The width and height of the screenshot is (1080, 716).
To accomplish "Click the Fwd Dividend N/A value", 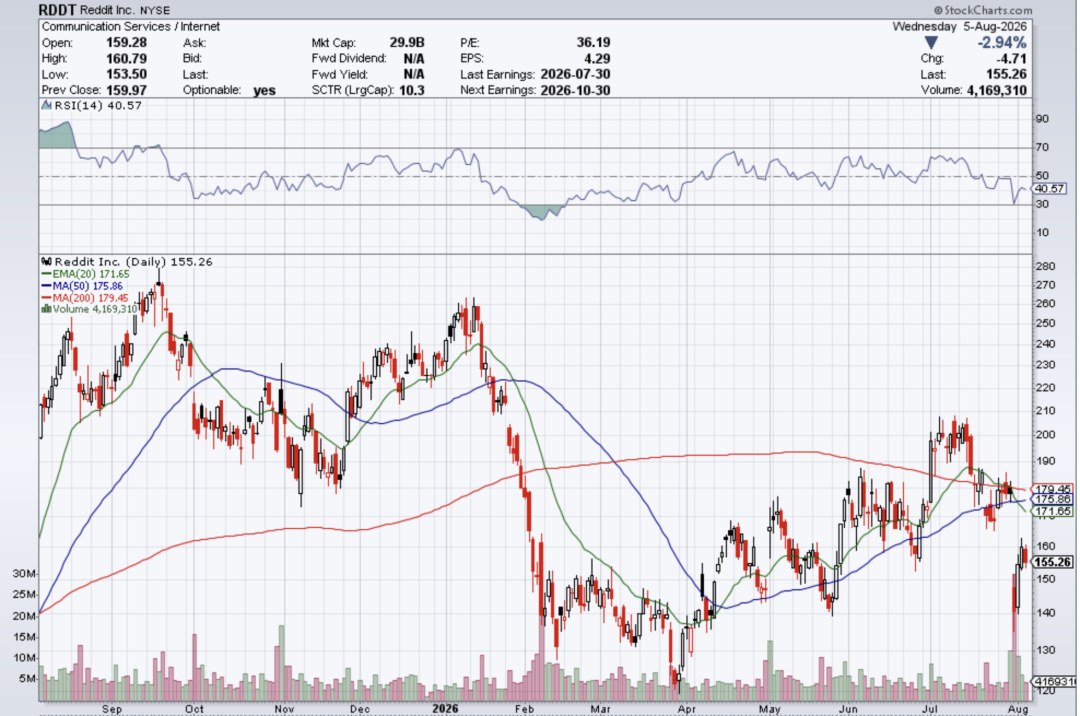I will [414, 59].
